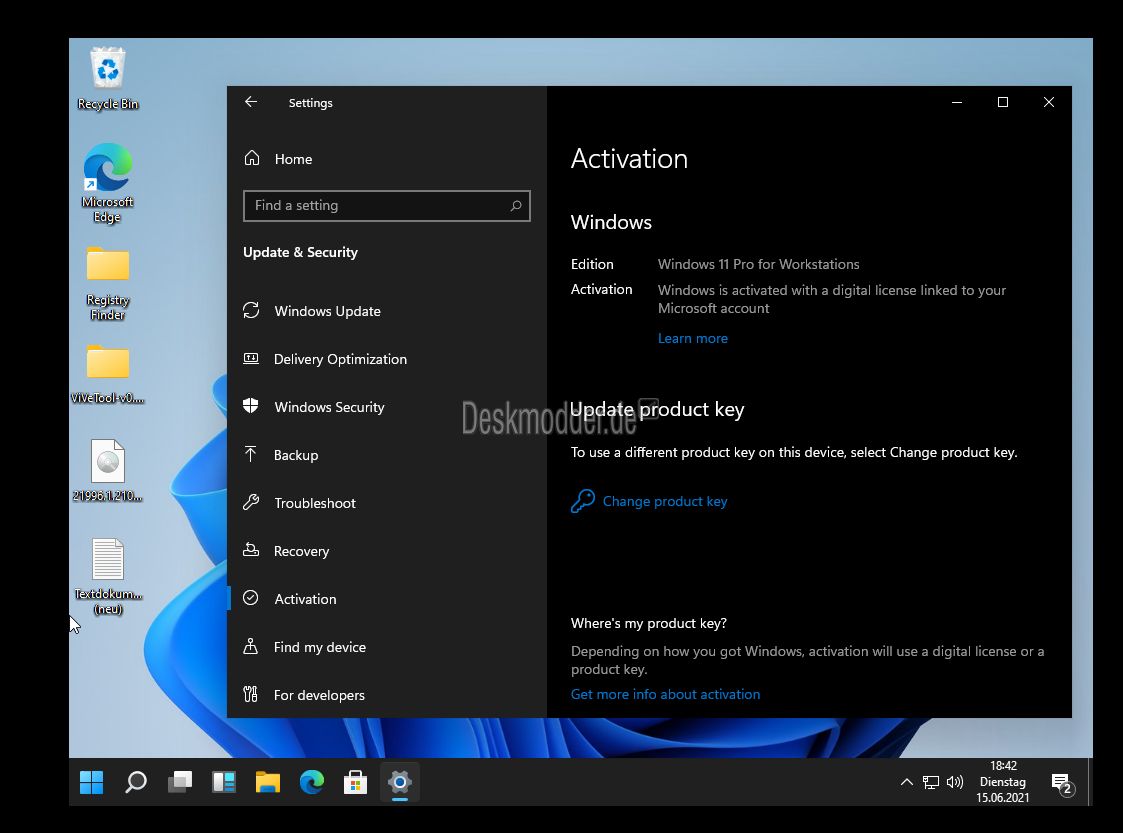The height and width of the screenshot is (833, 1123).
Task: Open File Explorer from the taskbar
Action: tap(268, 782)
